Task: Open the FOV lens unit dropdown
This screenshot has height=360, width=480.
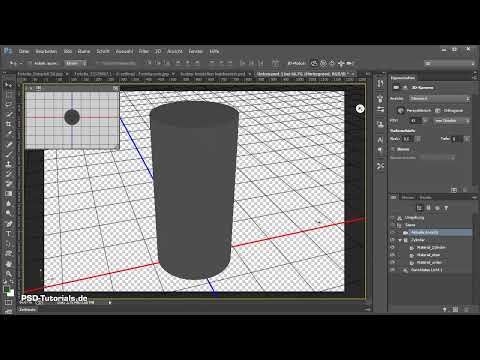Action: click(x=452, y=121)
